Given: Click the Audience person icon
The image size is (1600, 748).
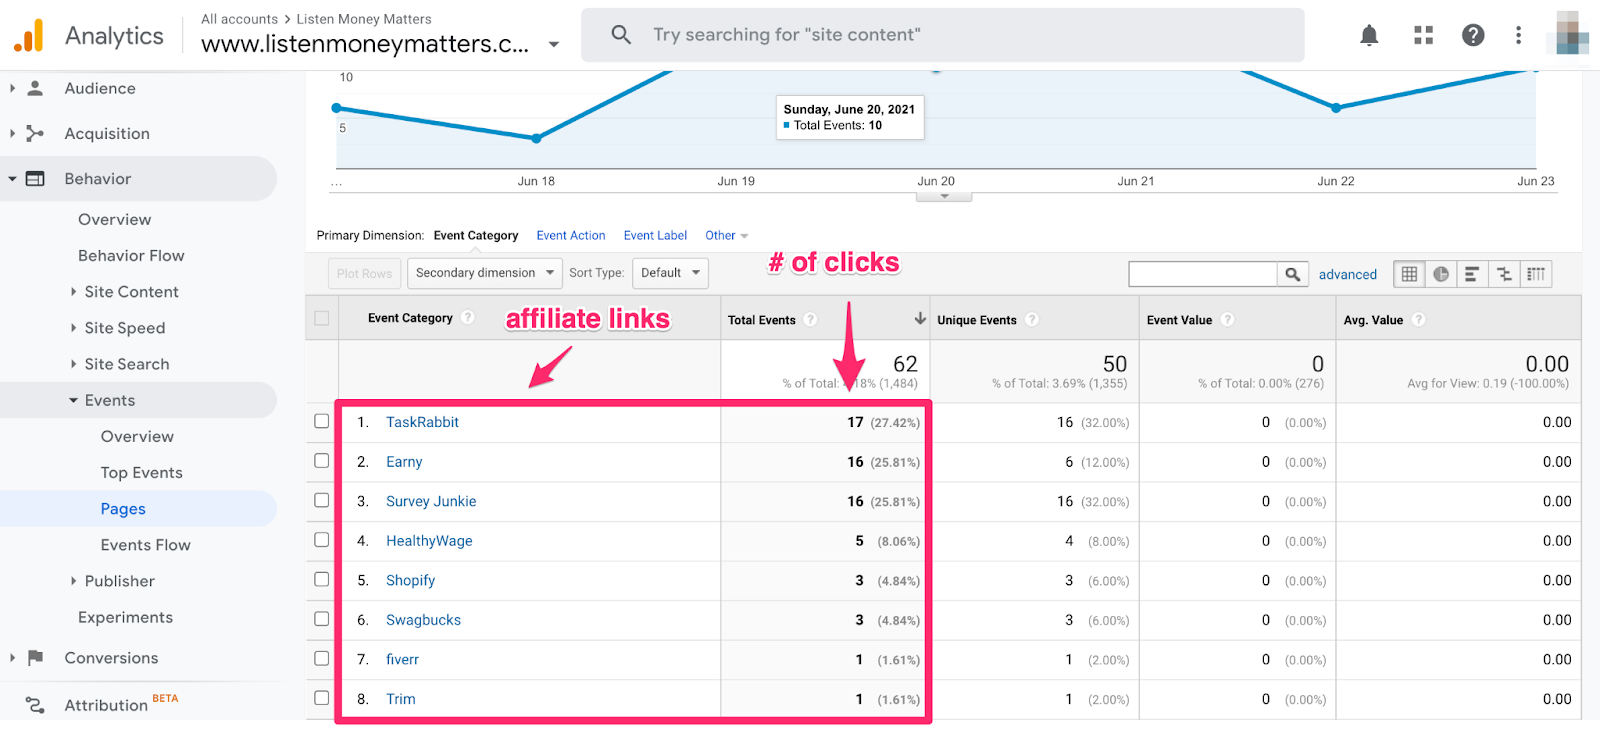Looking at the screenshot, I should pyautogui.click(x=35, y=88).
